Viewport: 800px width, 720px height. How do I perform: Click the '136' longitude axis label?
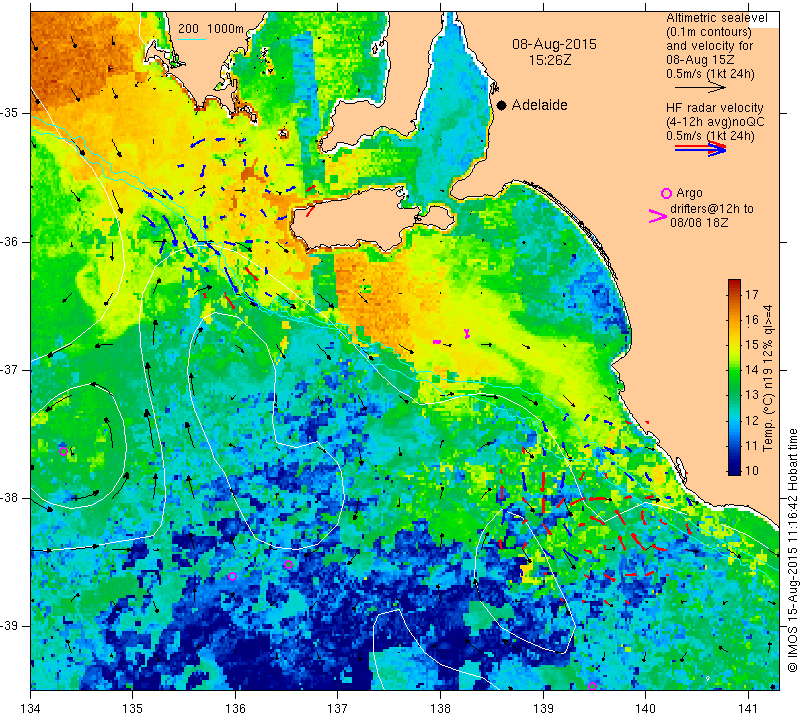click(235, 708)
